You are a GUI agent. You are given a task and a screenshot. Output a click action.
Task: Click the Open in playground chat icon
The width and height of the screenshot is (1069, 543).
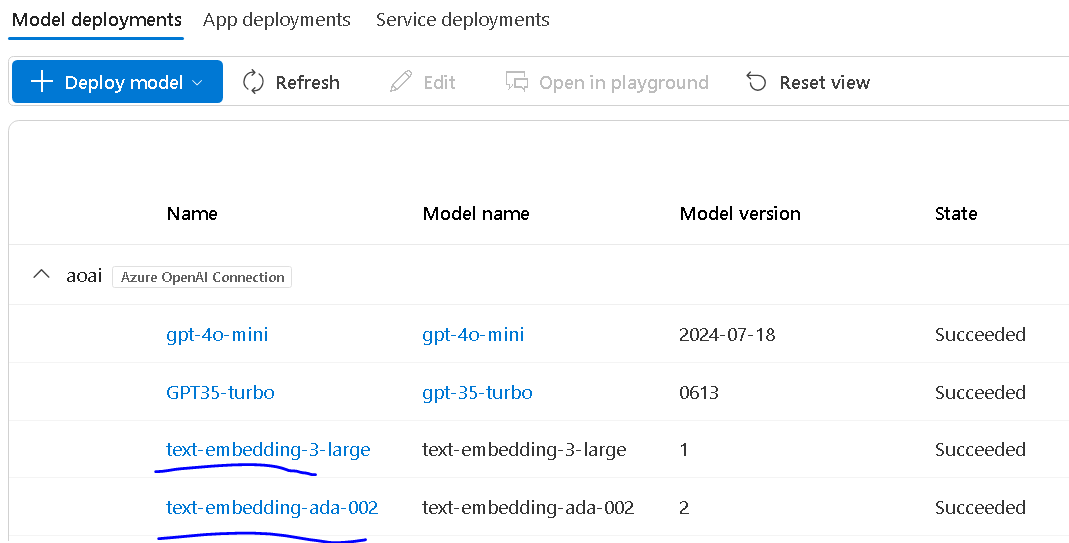(x=517, y=82)
